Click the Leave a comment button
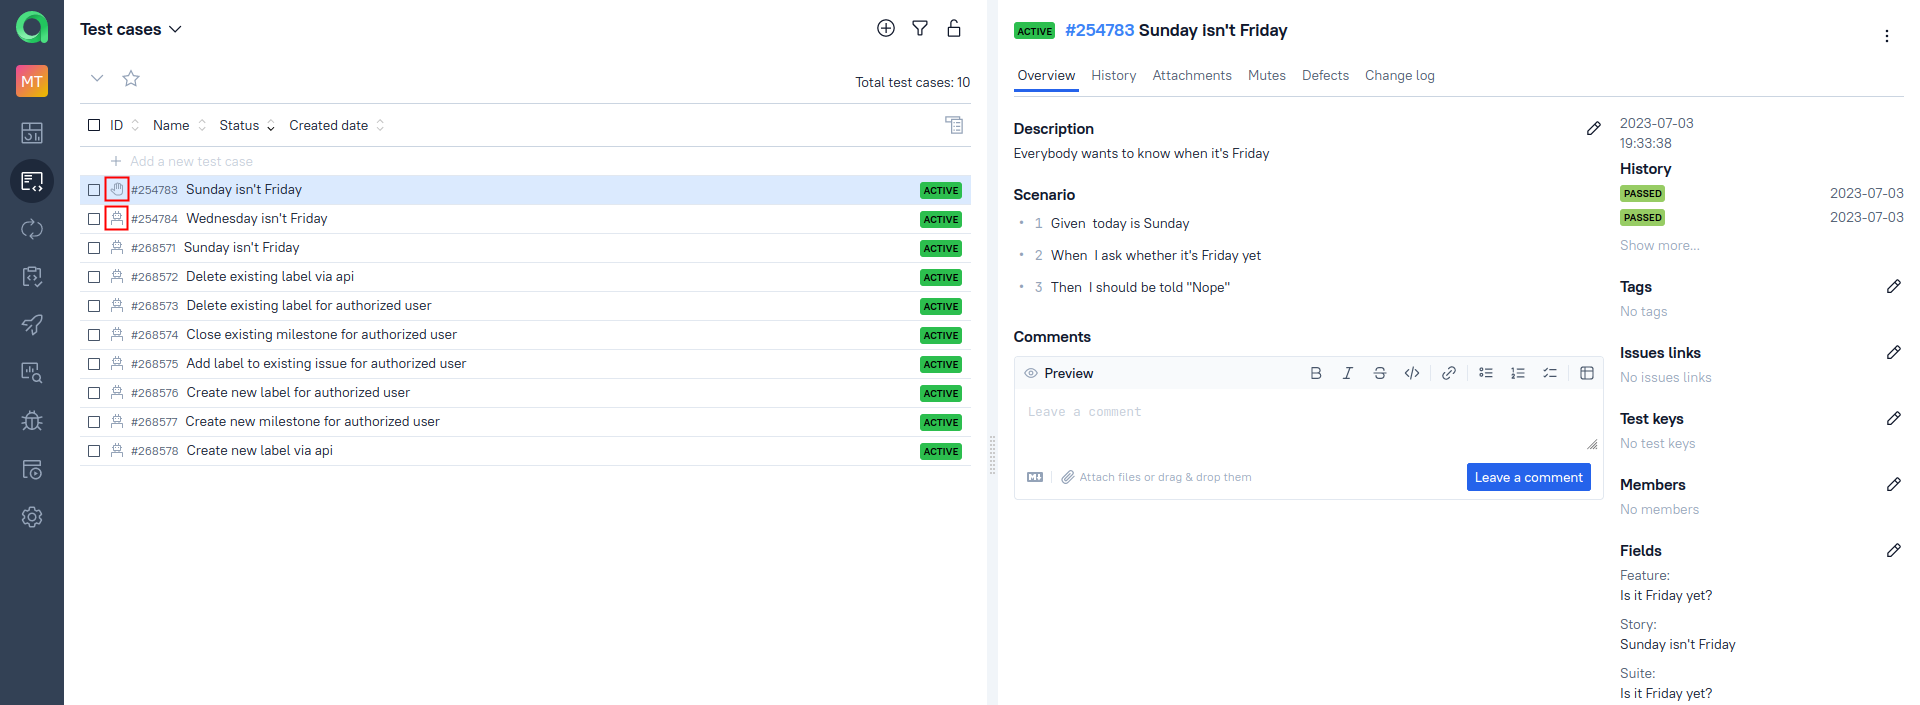This screenshot has width=1920, height=705. coord(1529,477)
